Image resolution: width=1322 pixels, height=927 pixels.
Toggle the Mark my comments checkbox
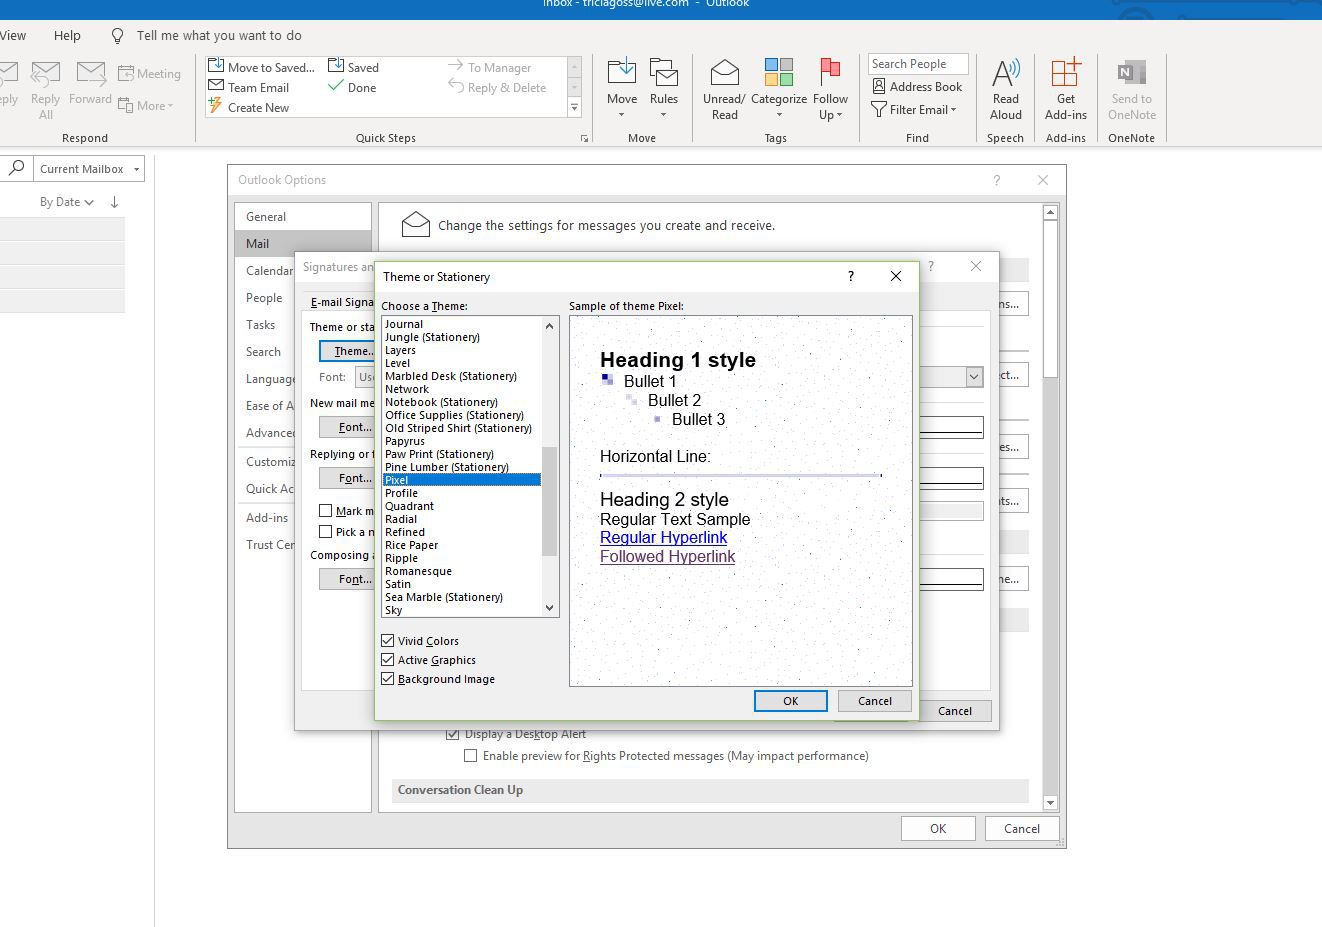coord(325,511)
